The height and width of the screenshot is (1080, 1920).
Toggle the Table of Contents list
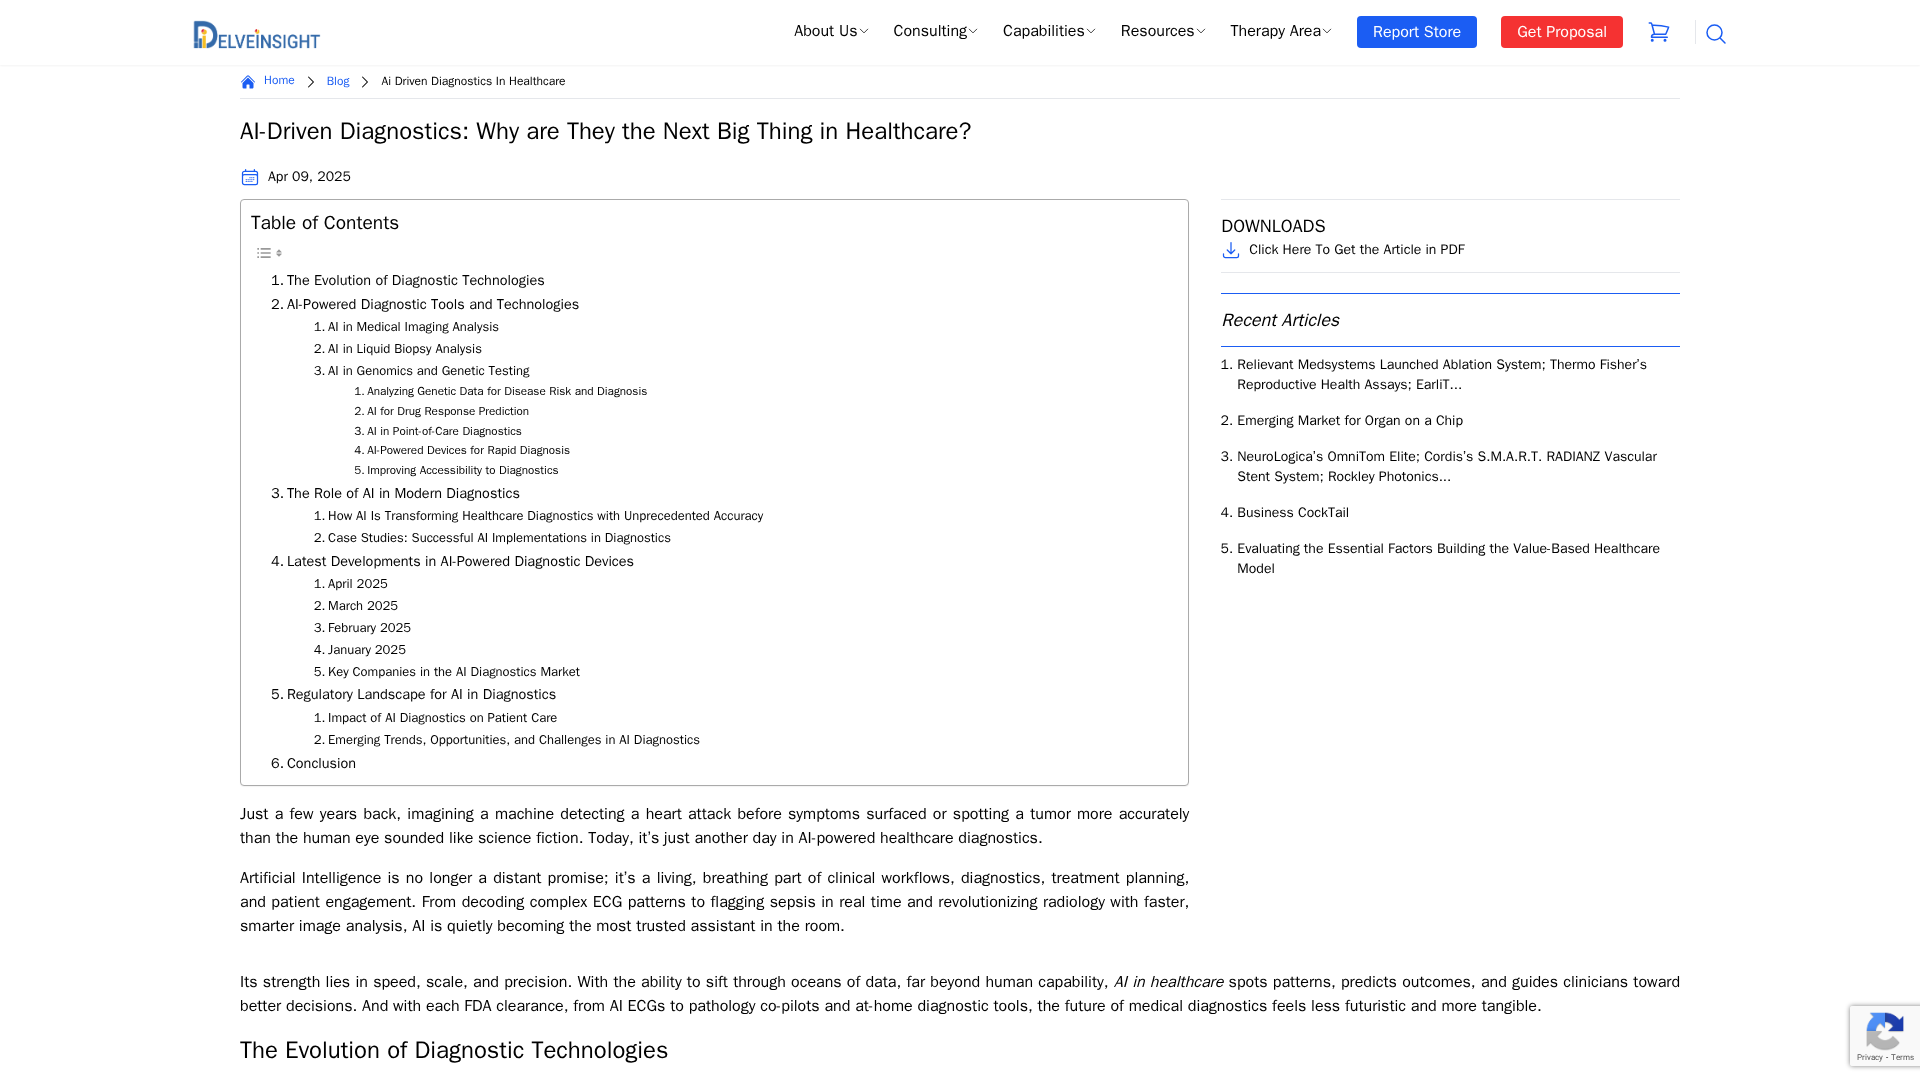269,253
